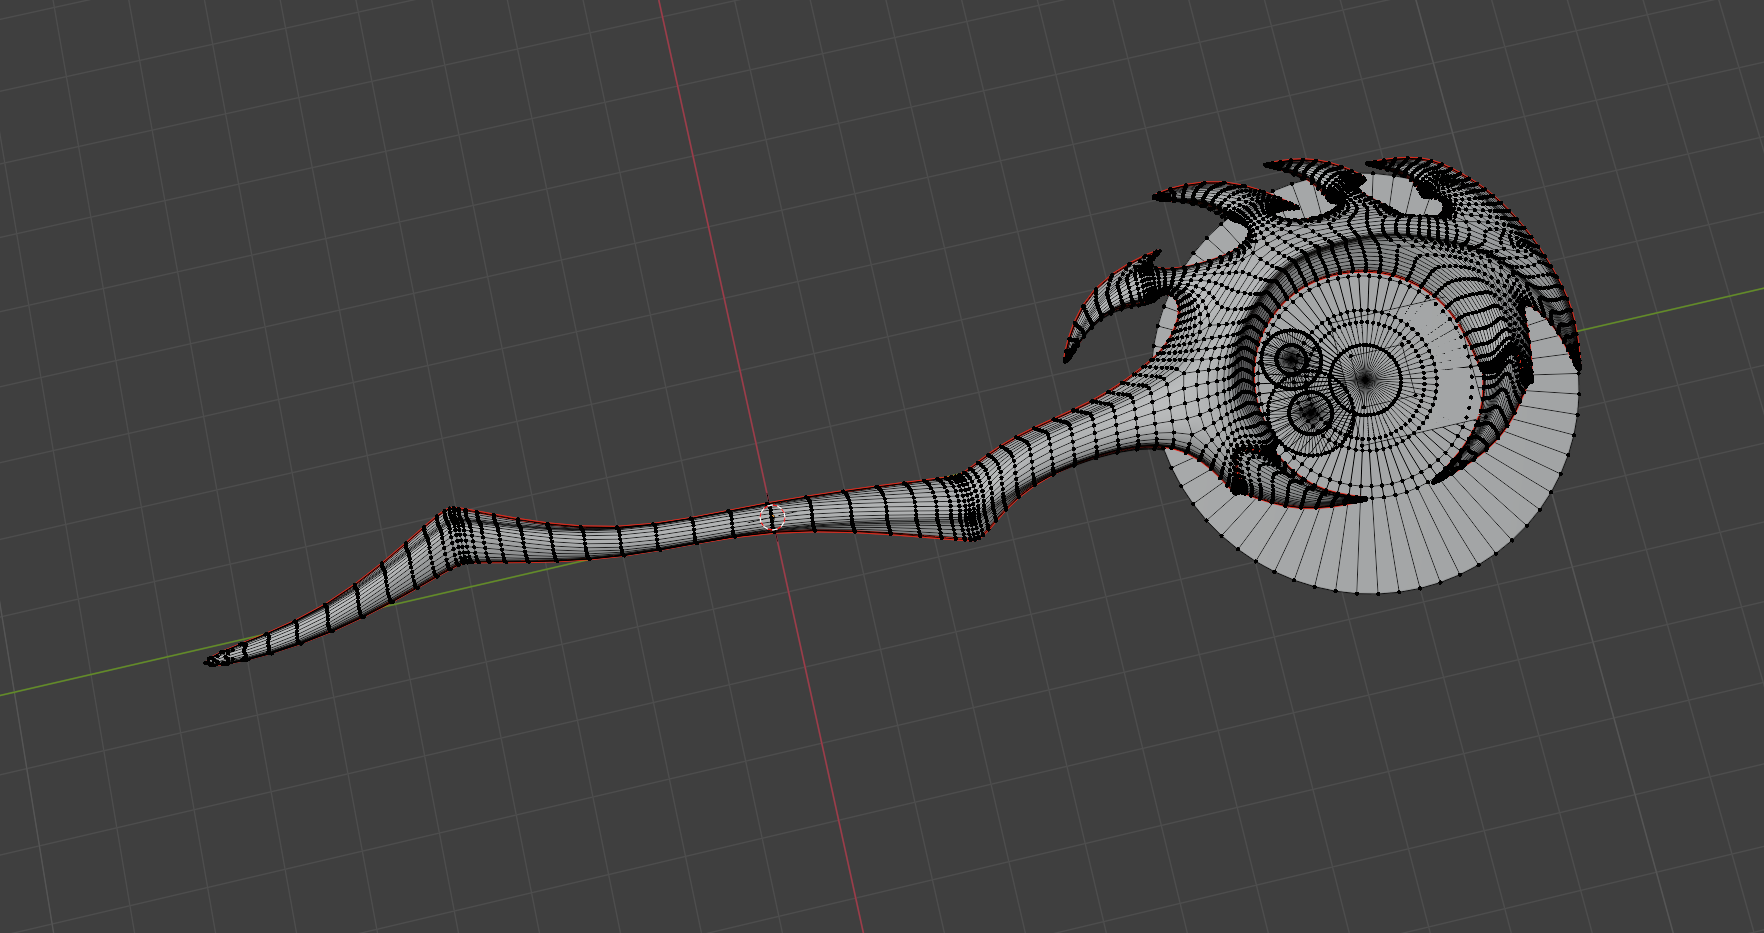Click the 3D cursor at the world origin
The height and width of the screenshot is (933, 1764).
772,517
